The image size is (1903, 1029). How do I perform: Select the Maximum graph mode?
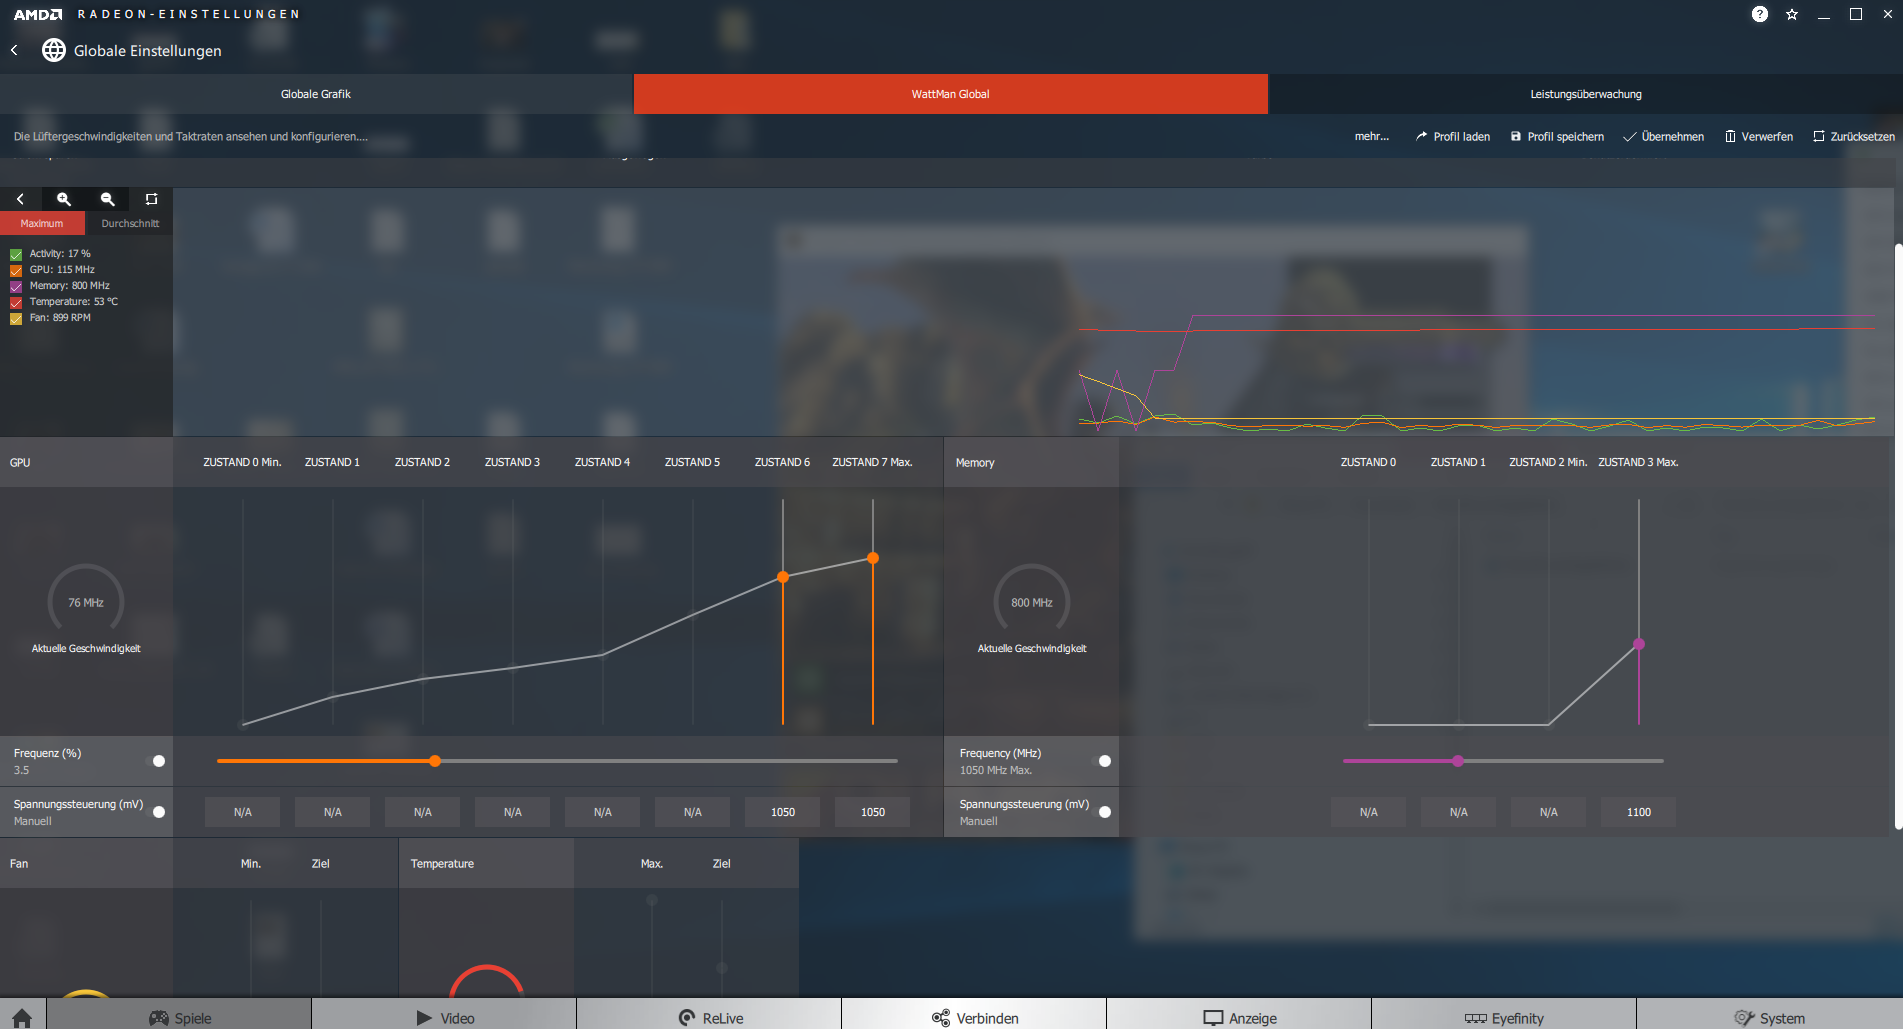point(42,224)
